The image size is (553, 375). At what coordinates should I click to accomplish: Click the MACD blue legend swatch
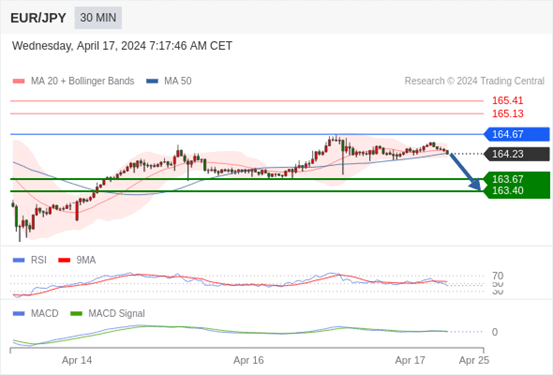tap(18, 313)
